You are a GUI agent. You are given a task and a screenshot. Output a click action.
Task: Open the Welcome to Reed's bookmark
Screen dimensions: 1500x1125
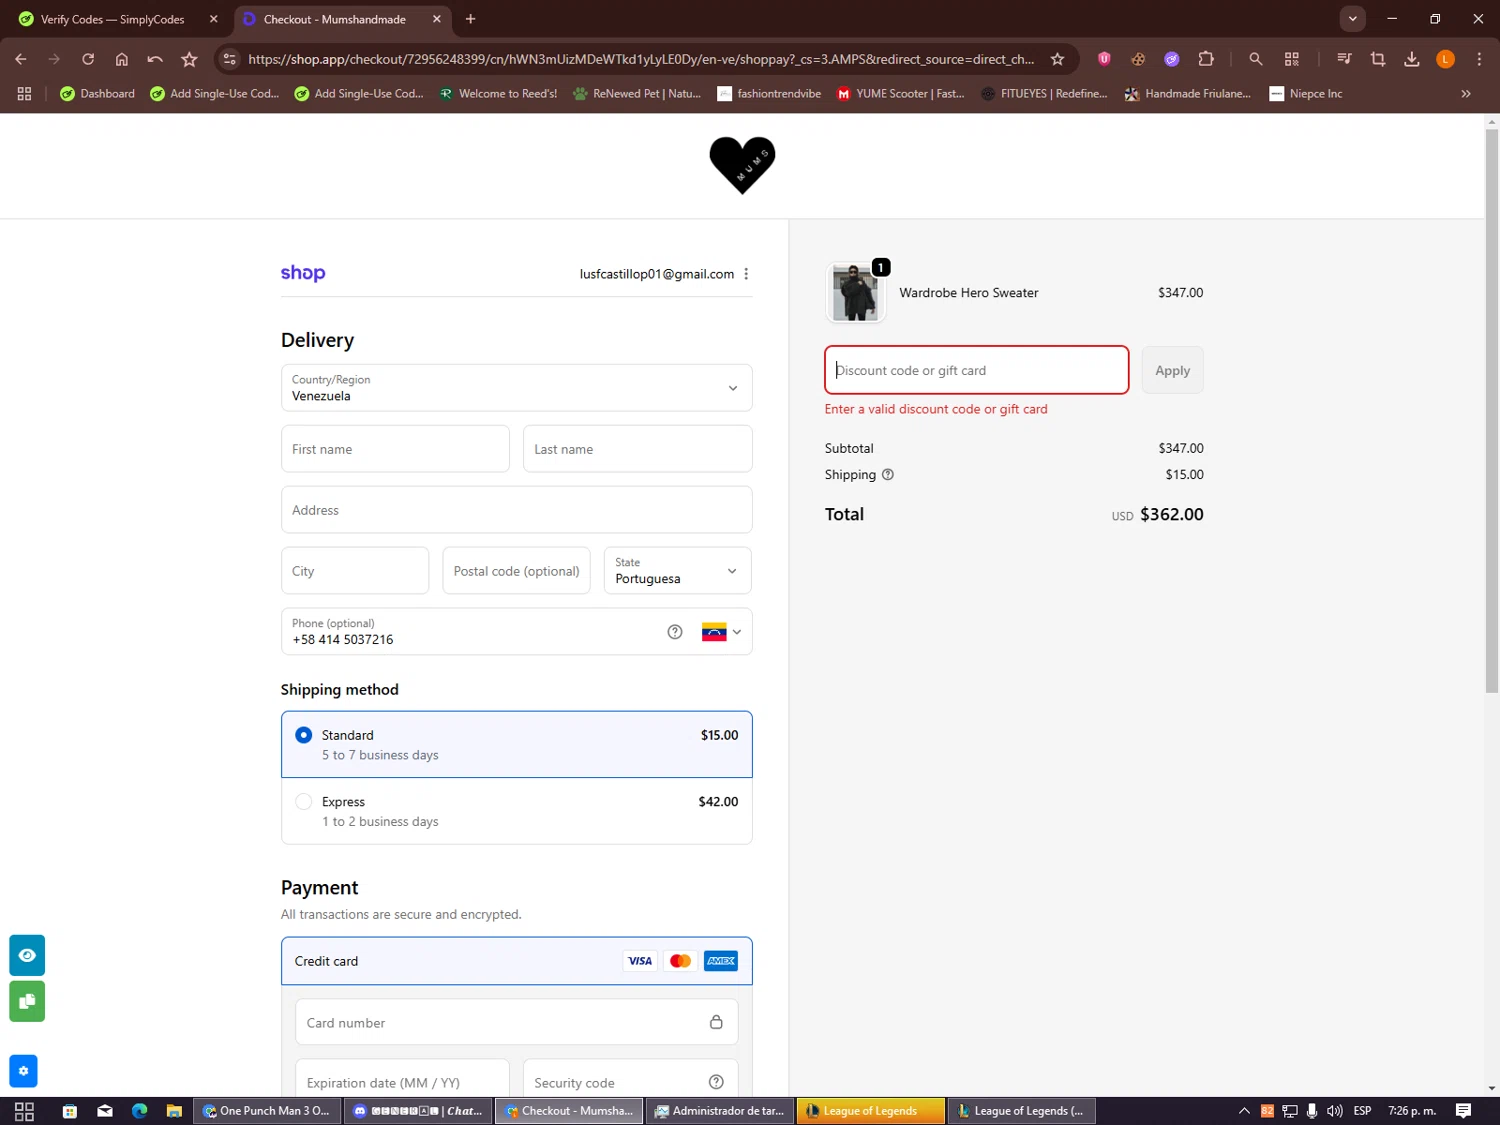(x=498, y=94)
